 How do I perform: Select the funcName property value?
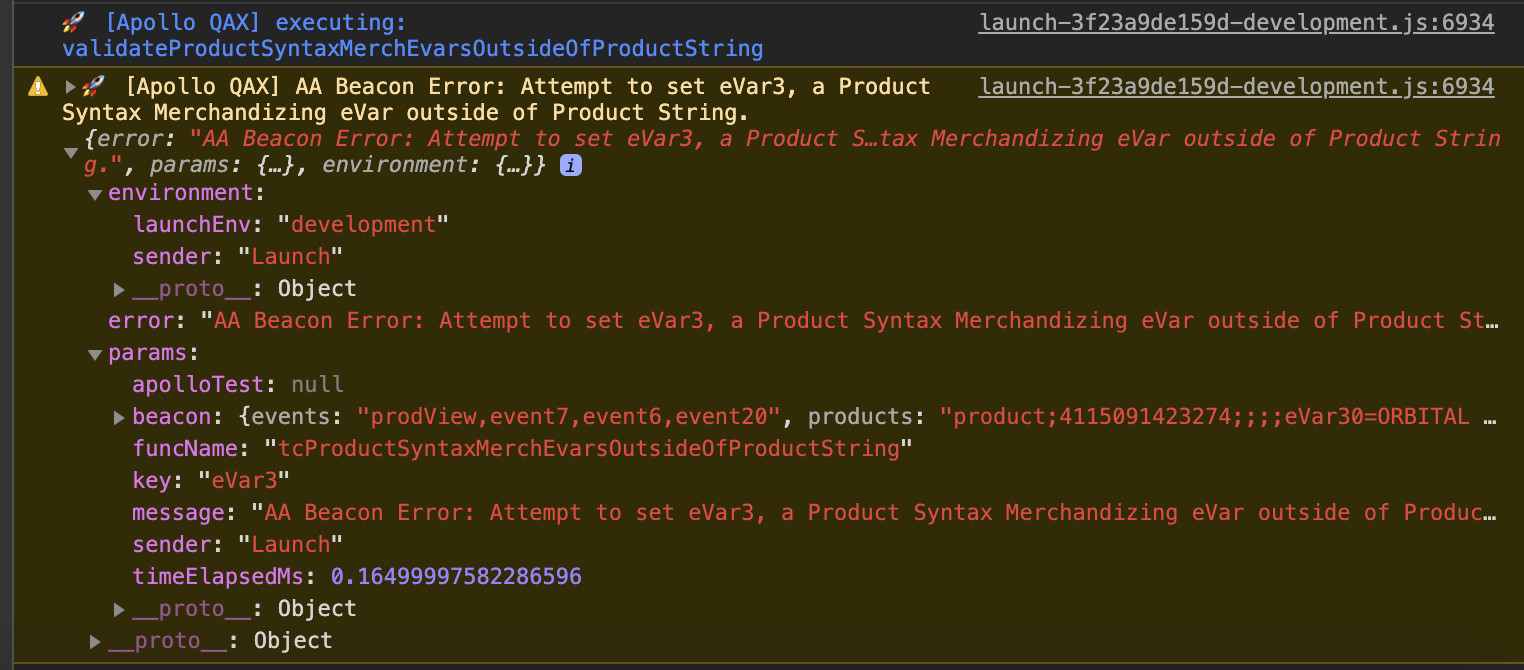[589, 448]
